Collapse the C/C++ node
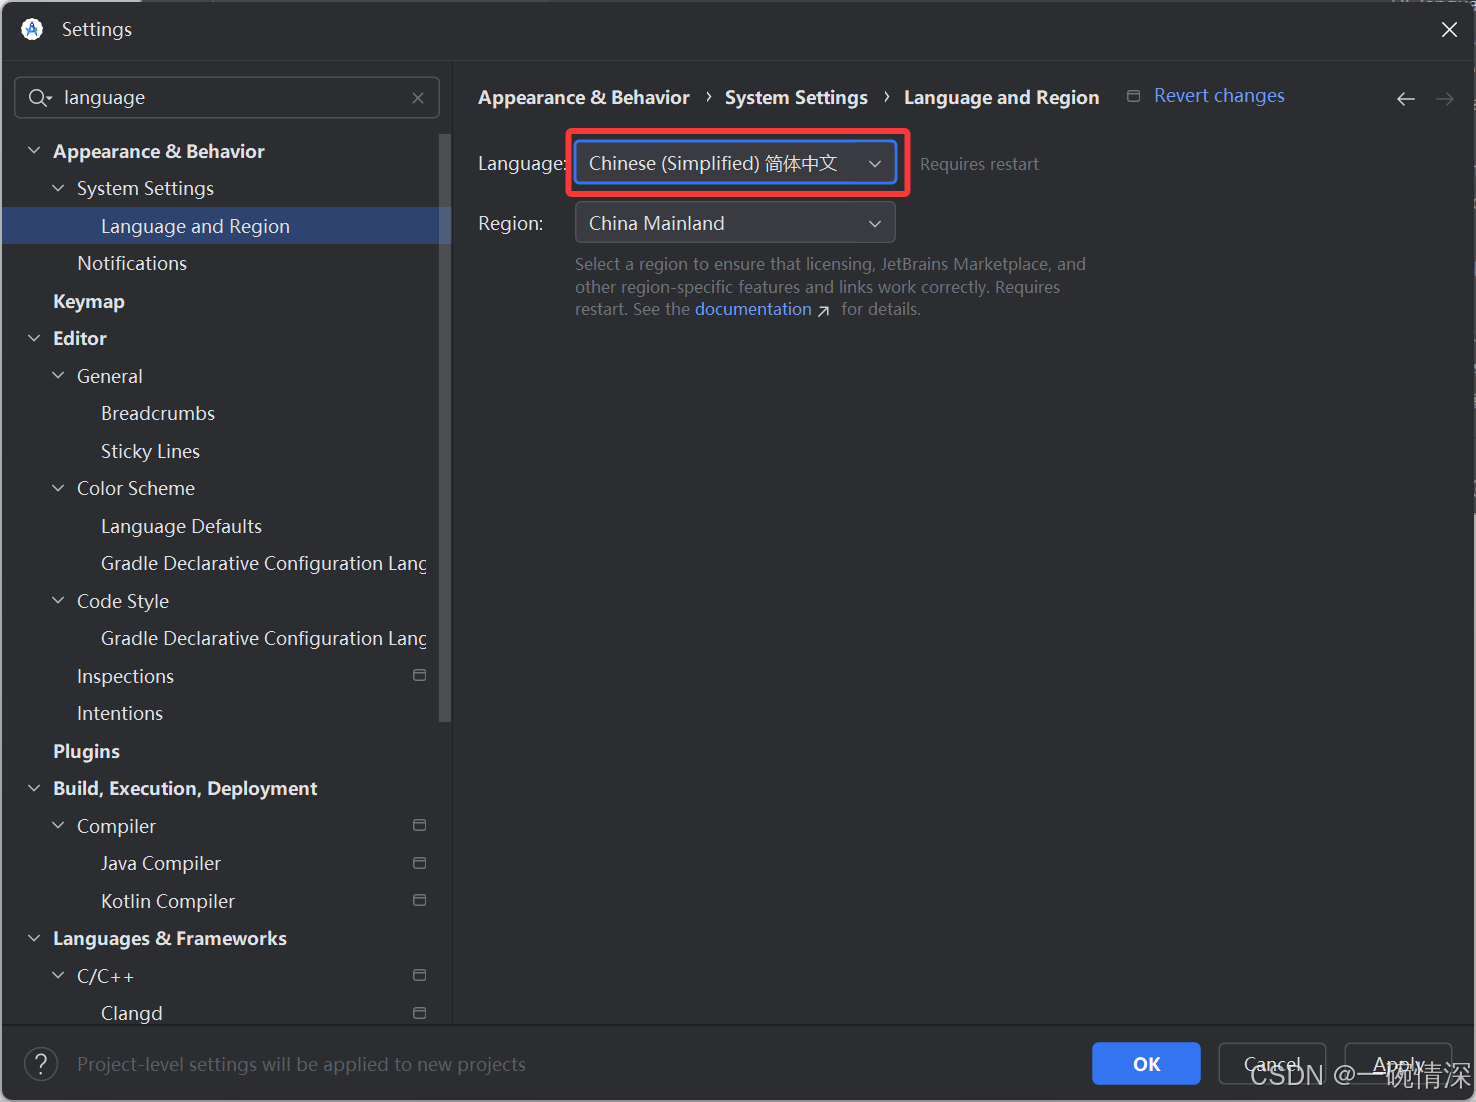This screenshot has height=1102, width=1476. pos(58,976)
